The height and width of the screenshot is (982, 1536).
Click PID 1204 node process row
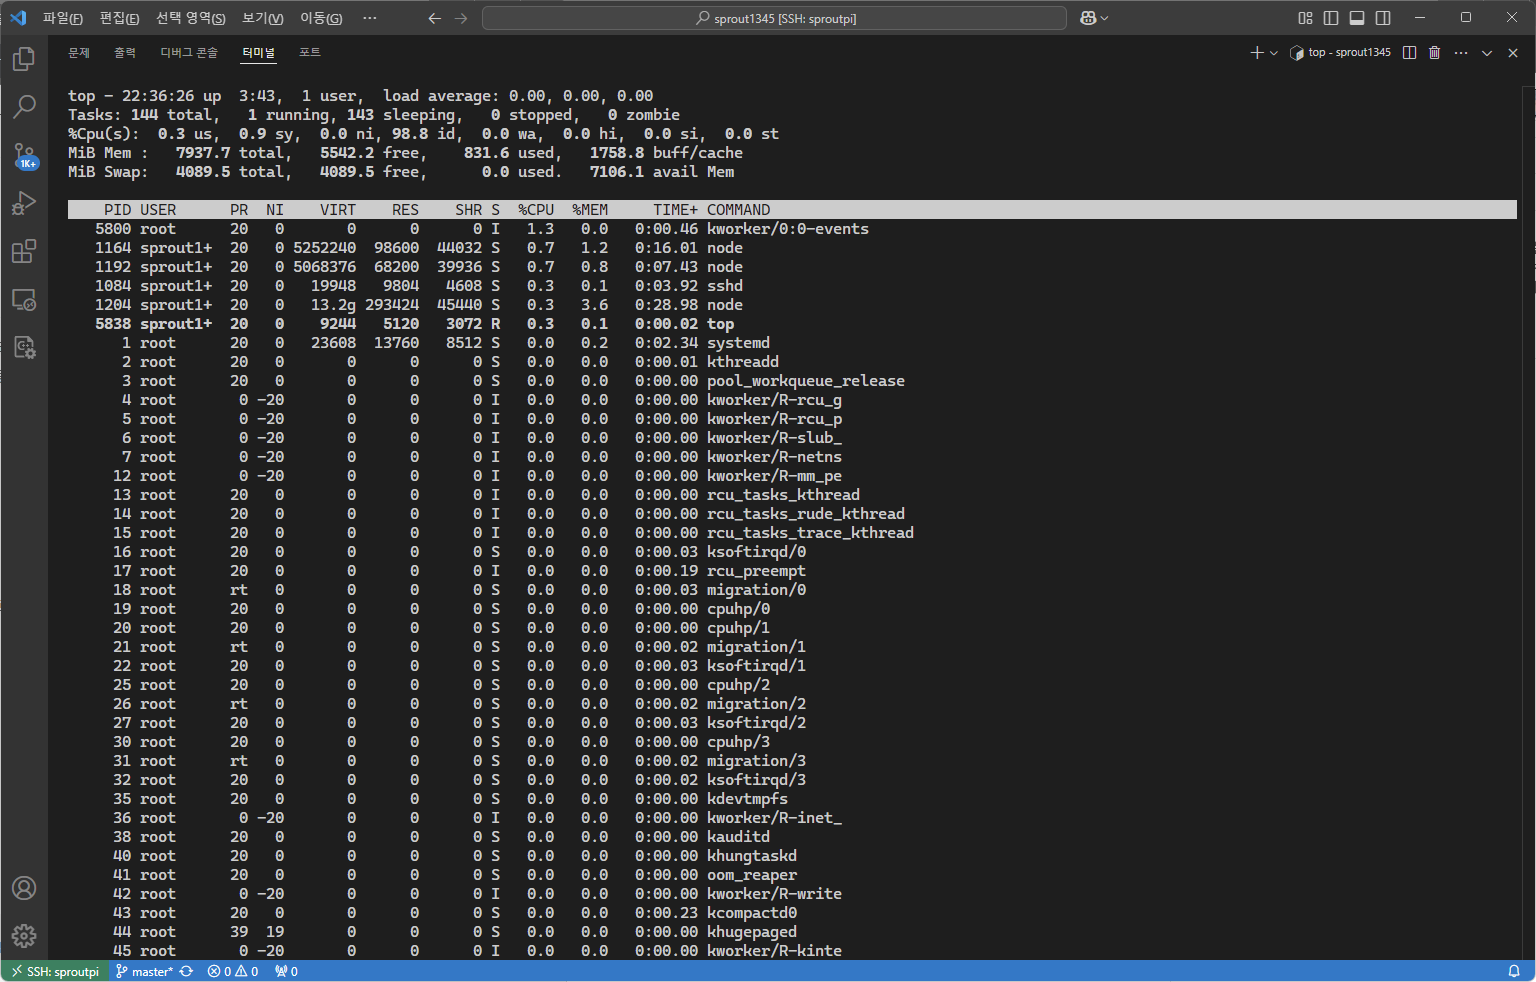point(792,305)
